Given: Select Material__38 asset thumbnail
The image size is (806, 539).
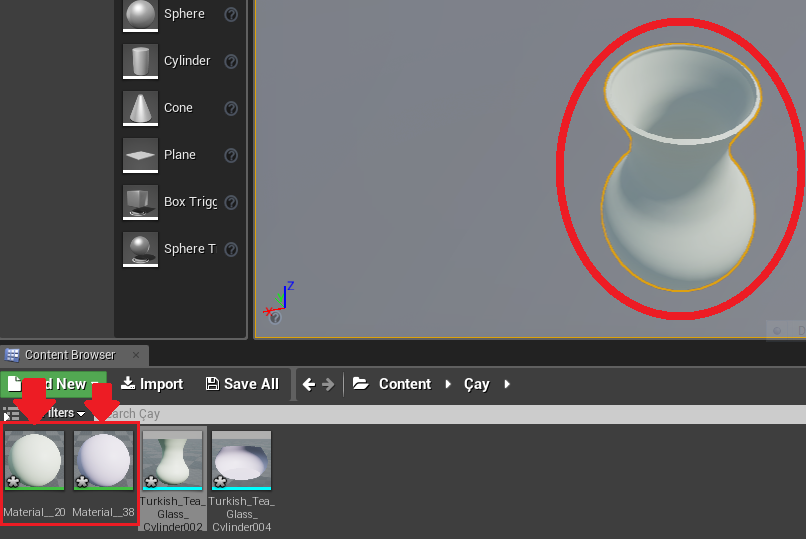Looking at the screenshot, I should pos(103,460).
